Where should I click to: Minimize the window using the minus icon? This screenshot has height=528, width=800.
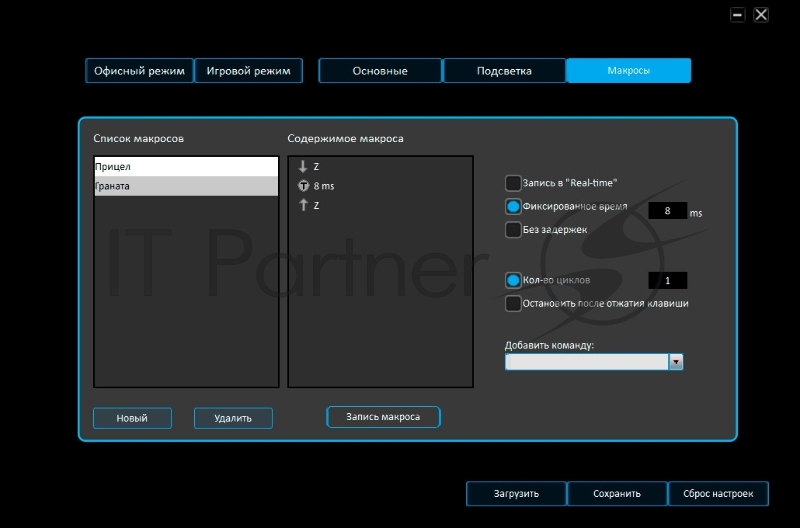tap(738, 15)
